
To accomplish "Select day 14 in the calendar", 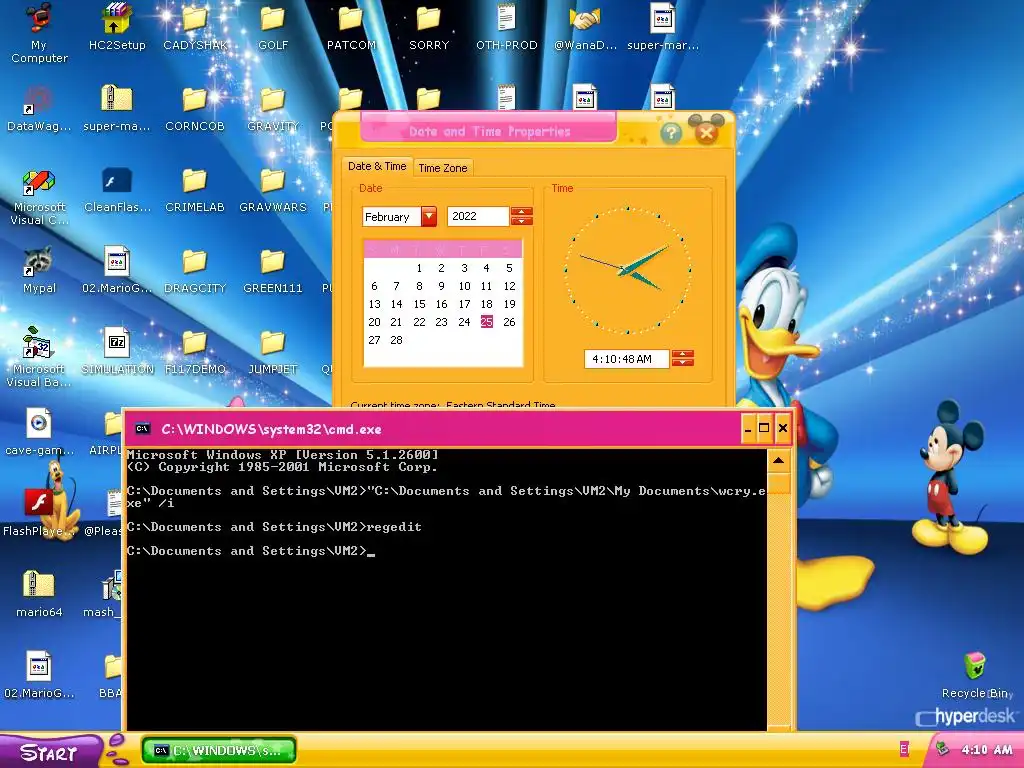I will pyautogui.click(x=396, y=304).
